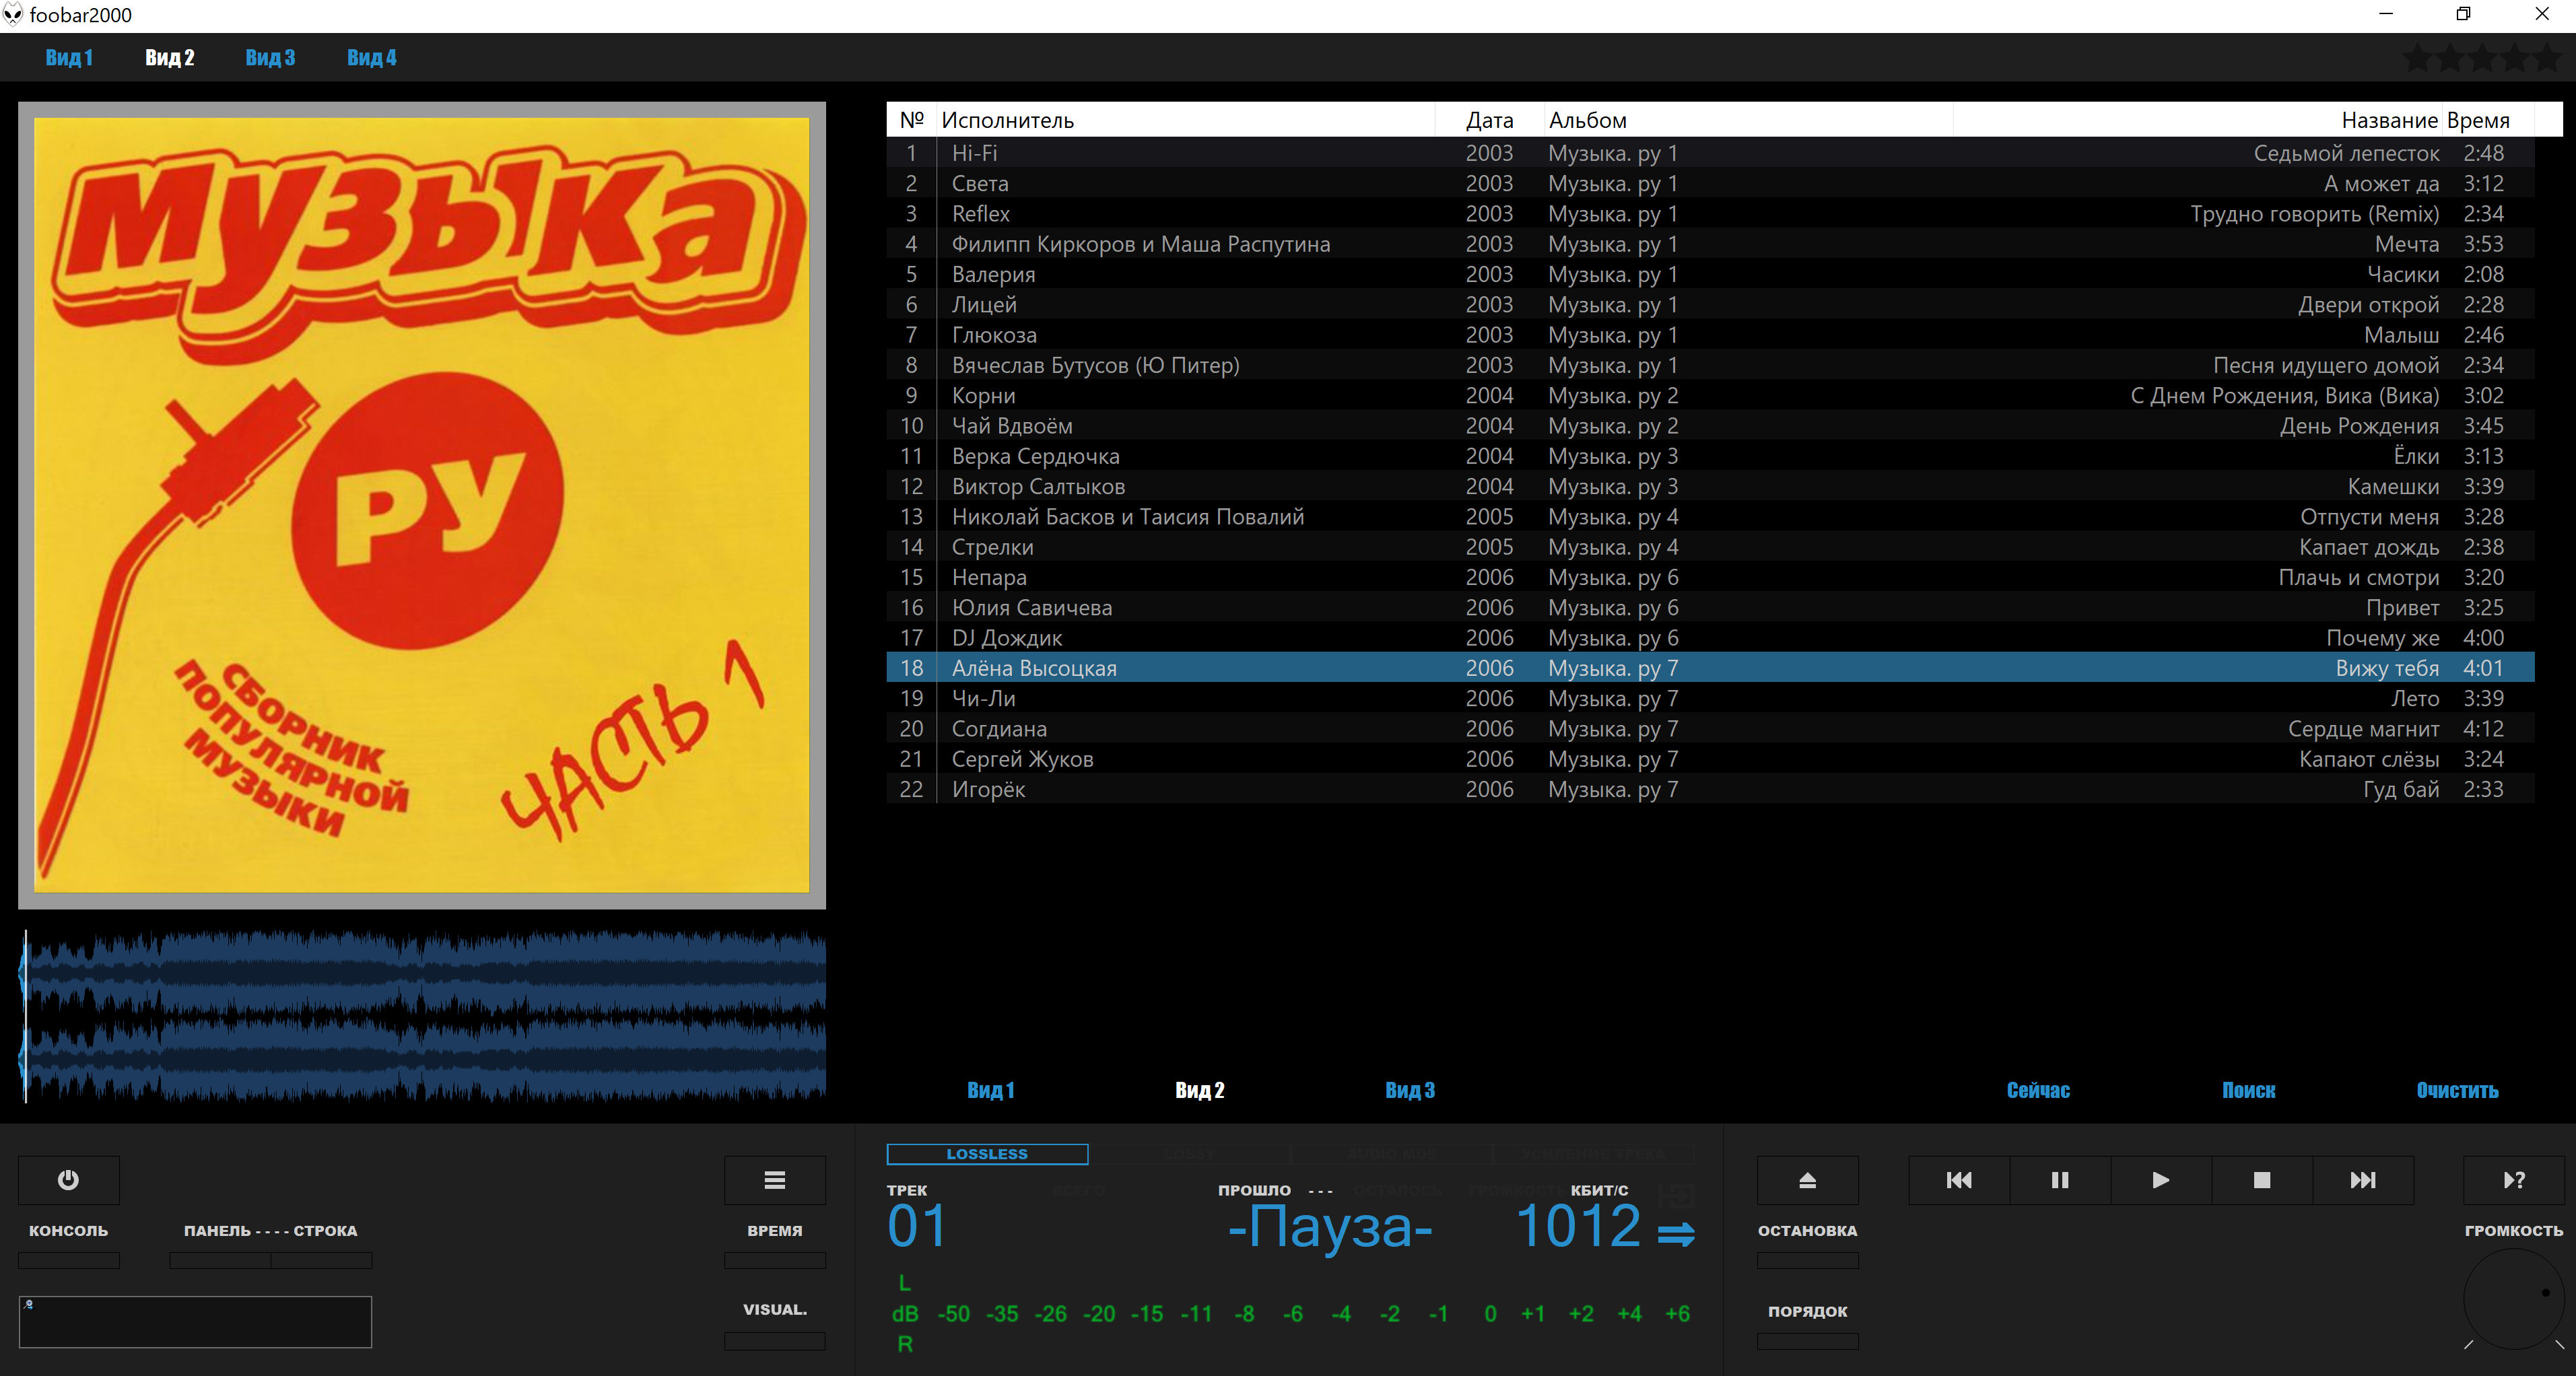Select Чай Вдвоём День Рождения row
The height and width of the screenshot is (1376, 2576).
click(x=1710, y=426)
